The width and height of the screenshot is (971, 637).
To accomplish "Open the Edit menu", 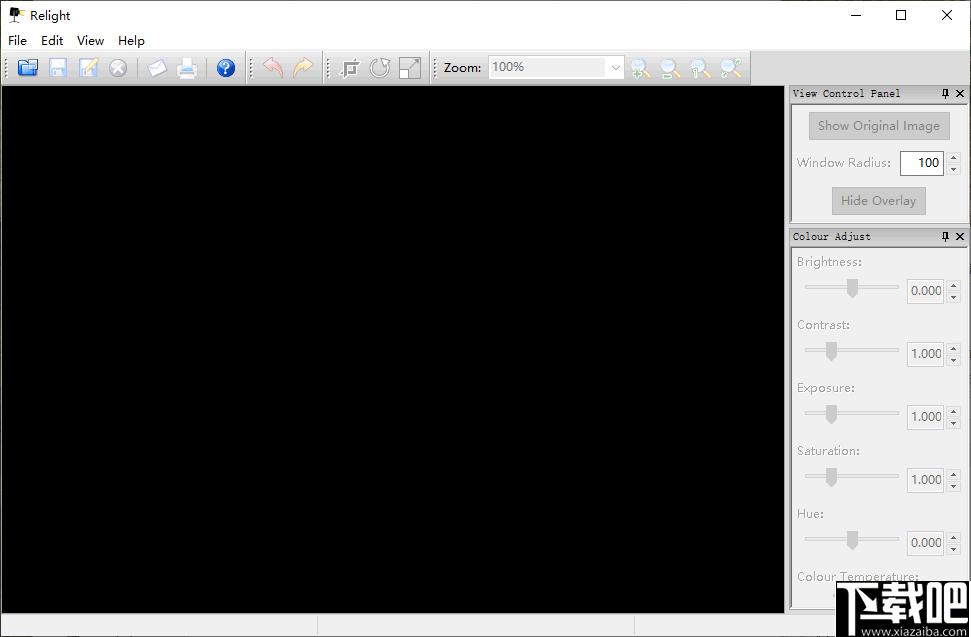I will [52, 41].
